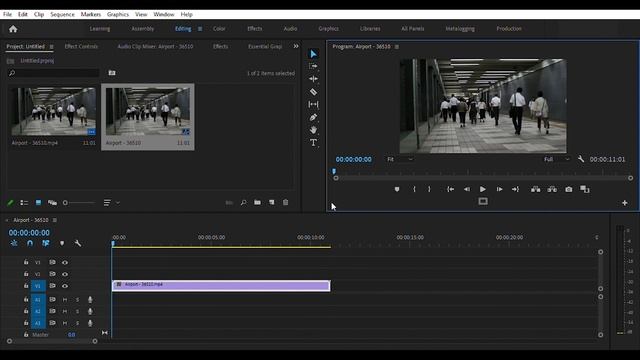
Task: Select the Selection tool arrow
Action: point(313,54)
